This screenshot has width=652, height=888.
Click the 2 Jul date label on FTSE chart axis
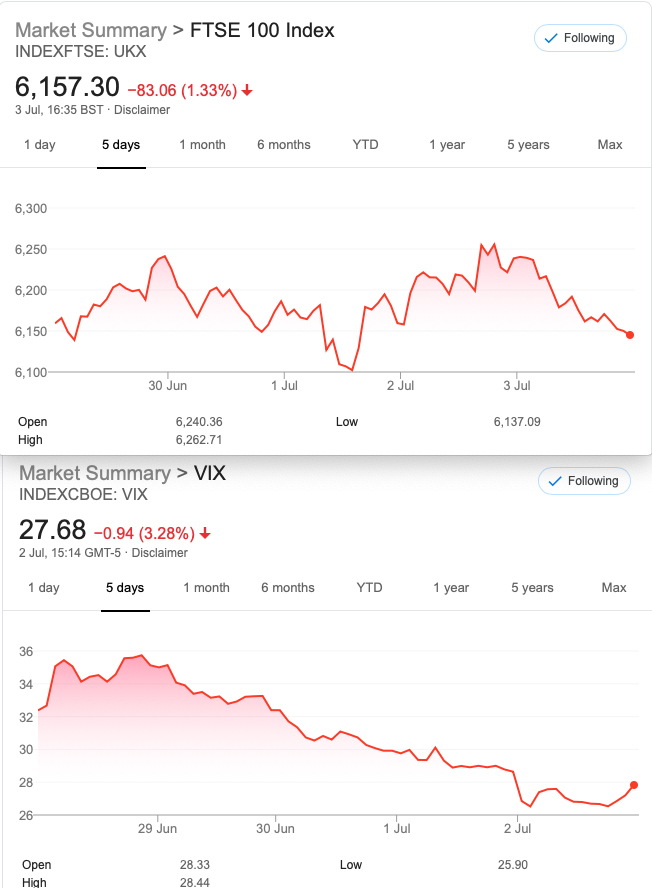click(400, 386)
